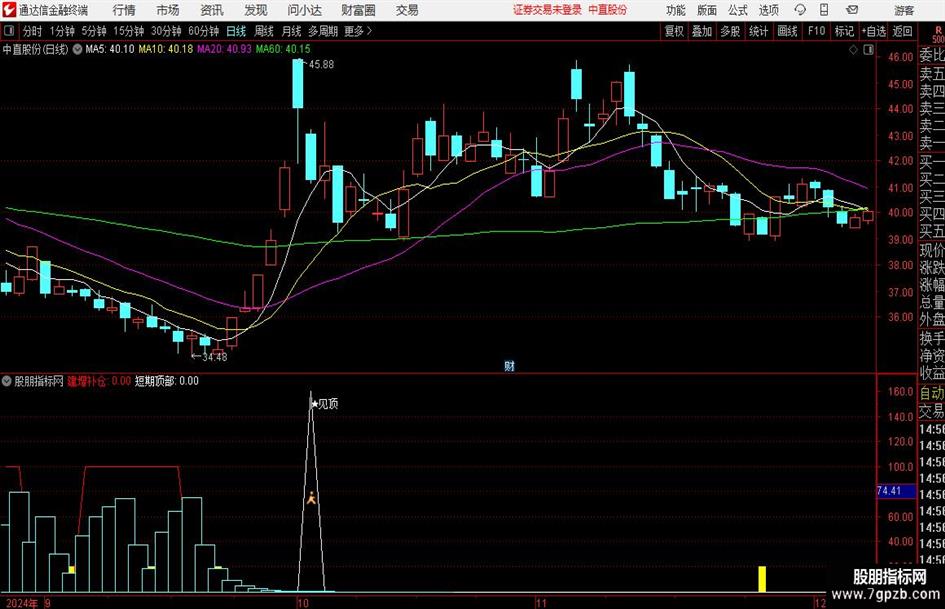
Task: Select the 周线 weekly period tab
Action: pos(264,31)
